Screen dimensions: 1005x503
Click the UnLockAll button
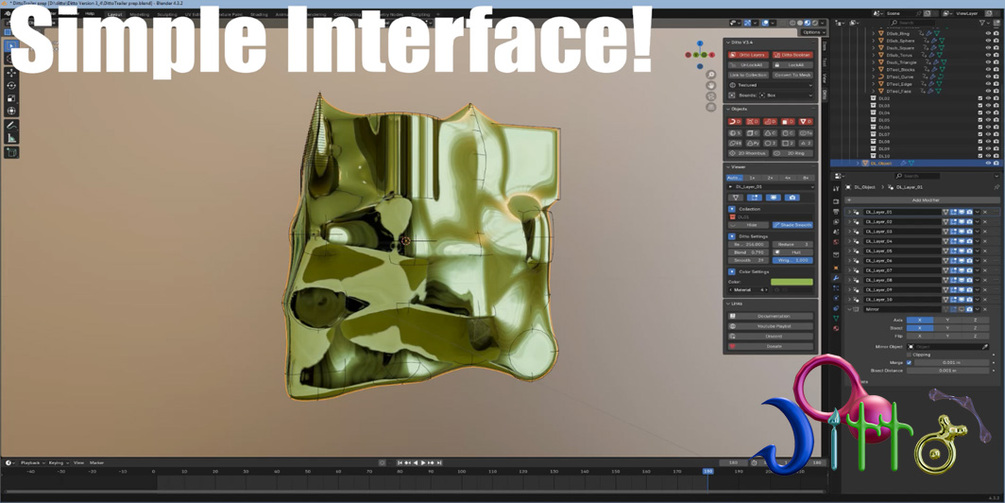coord(748,65)
